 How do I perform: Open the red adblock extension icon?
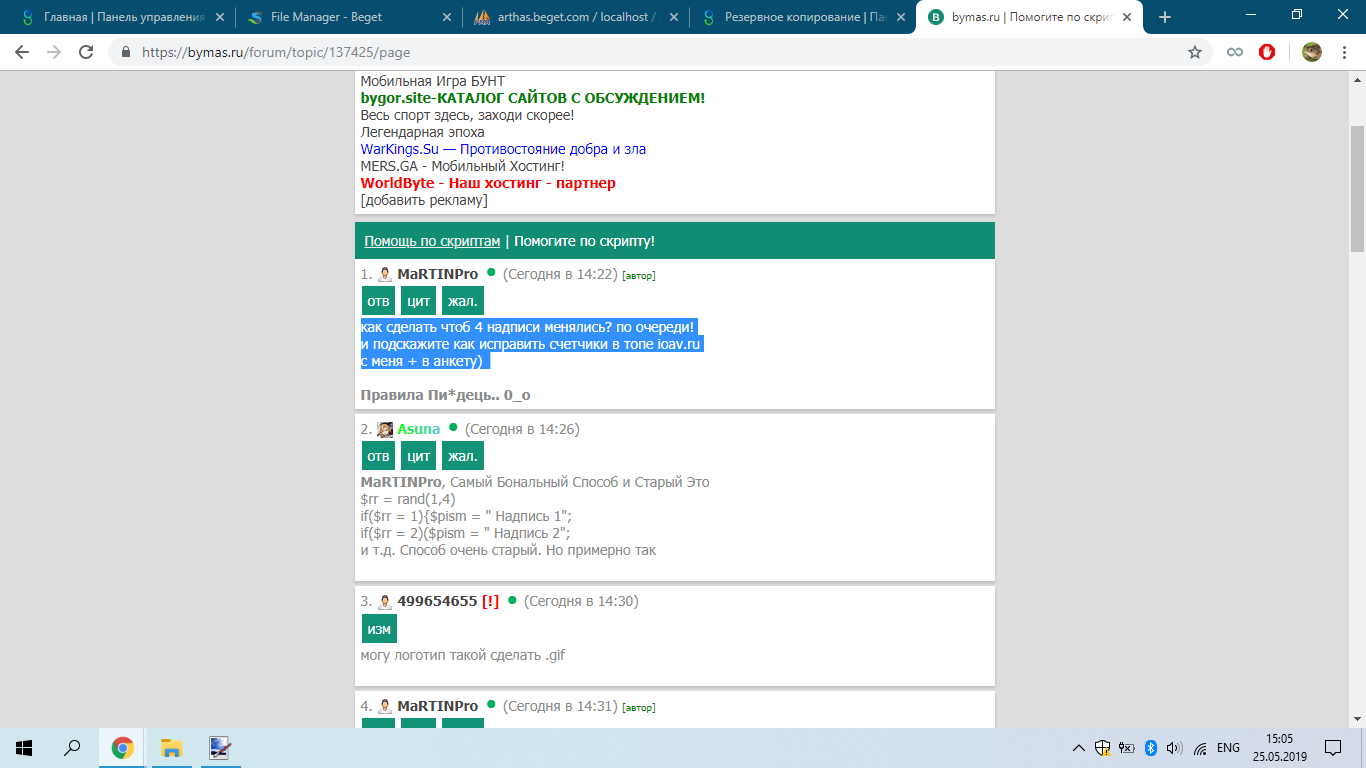coord(1267,52)
